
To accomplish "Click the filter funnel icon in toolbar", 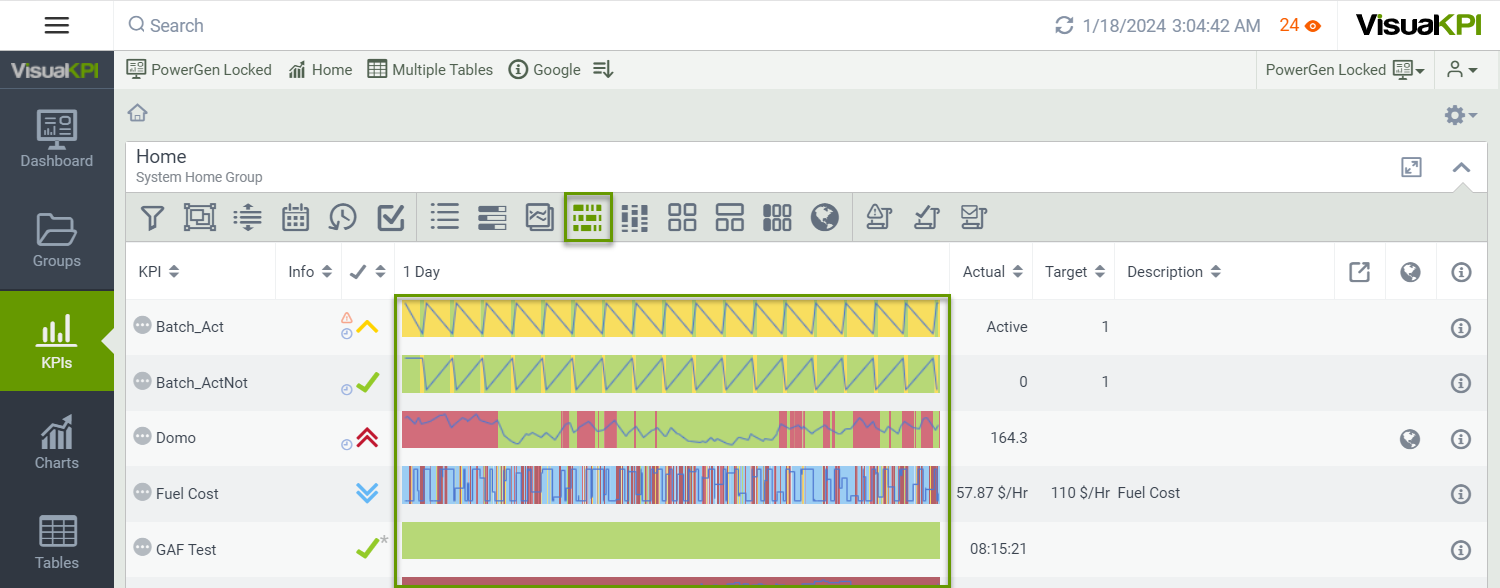I will pyautogui.click(x=151, y=217).
